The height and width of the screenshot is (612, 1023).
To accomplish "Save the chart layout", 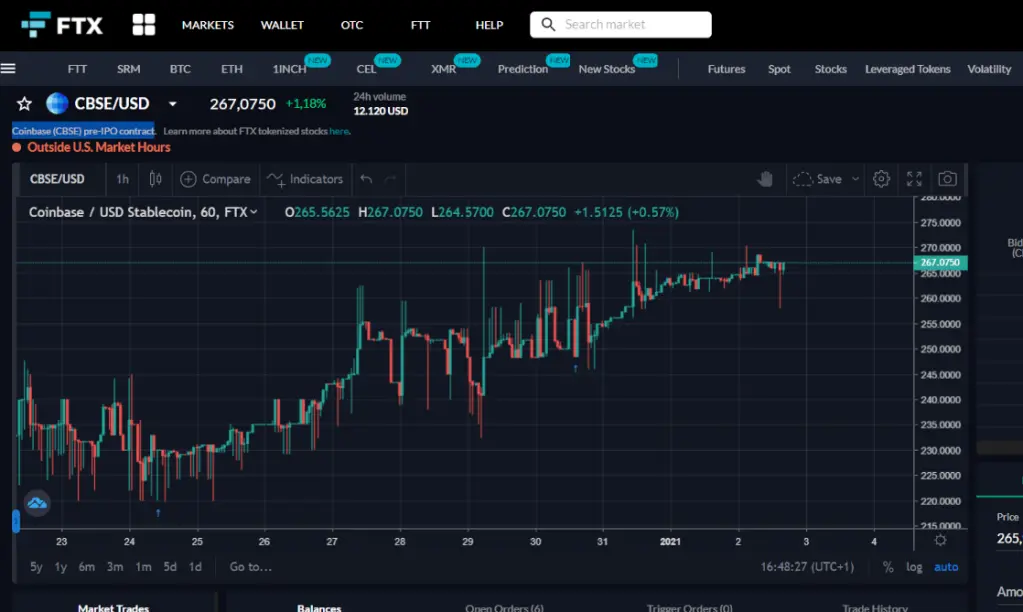I will (817, 179).
